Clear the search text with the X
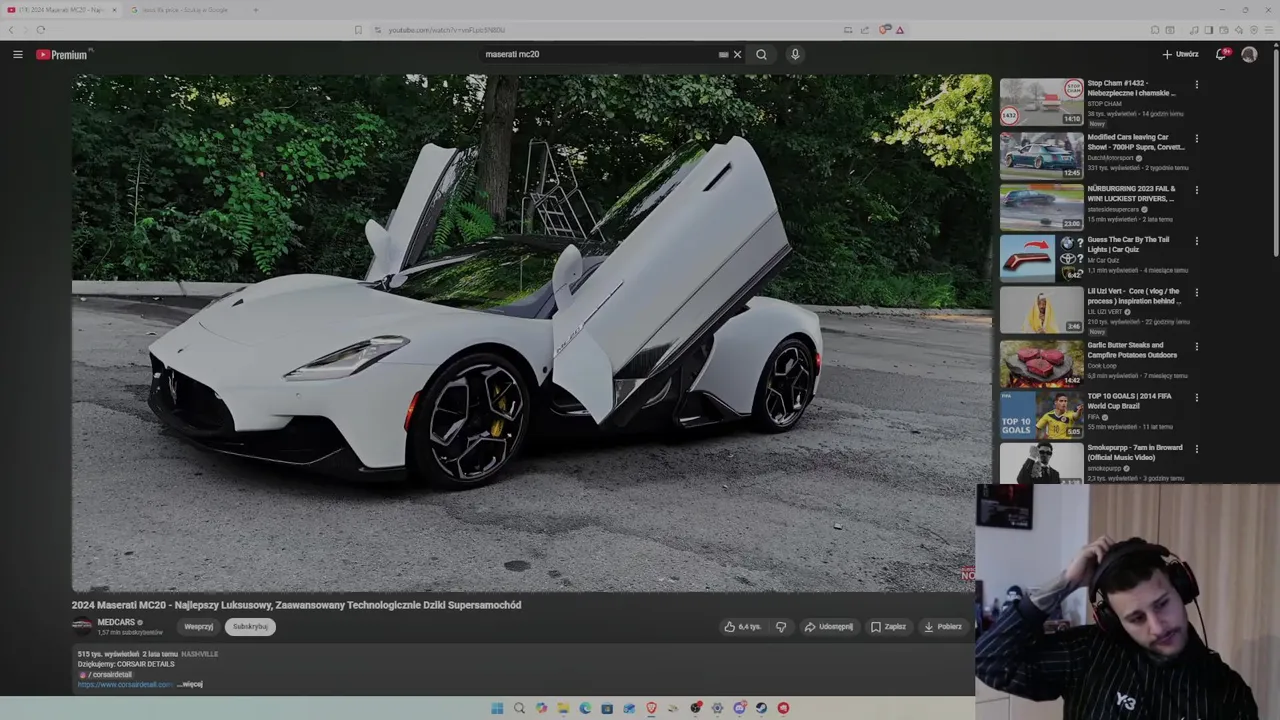Screen dimensions: 1280x720 (x=738, y=55)
